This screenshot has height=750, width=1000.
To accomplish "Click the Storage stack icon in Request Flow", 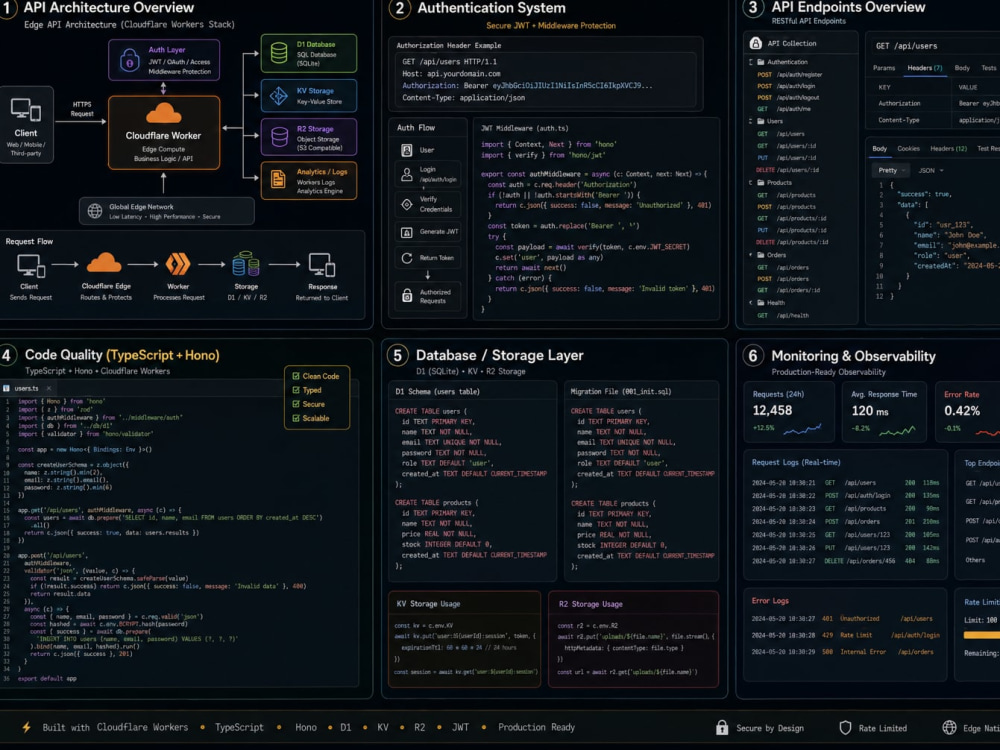I will coord(246,264).
